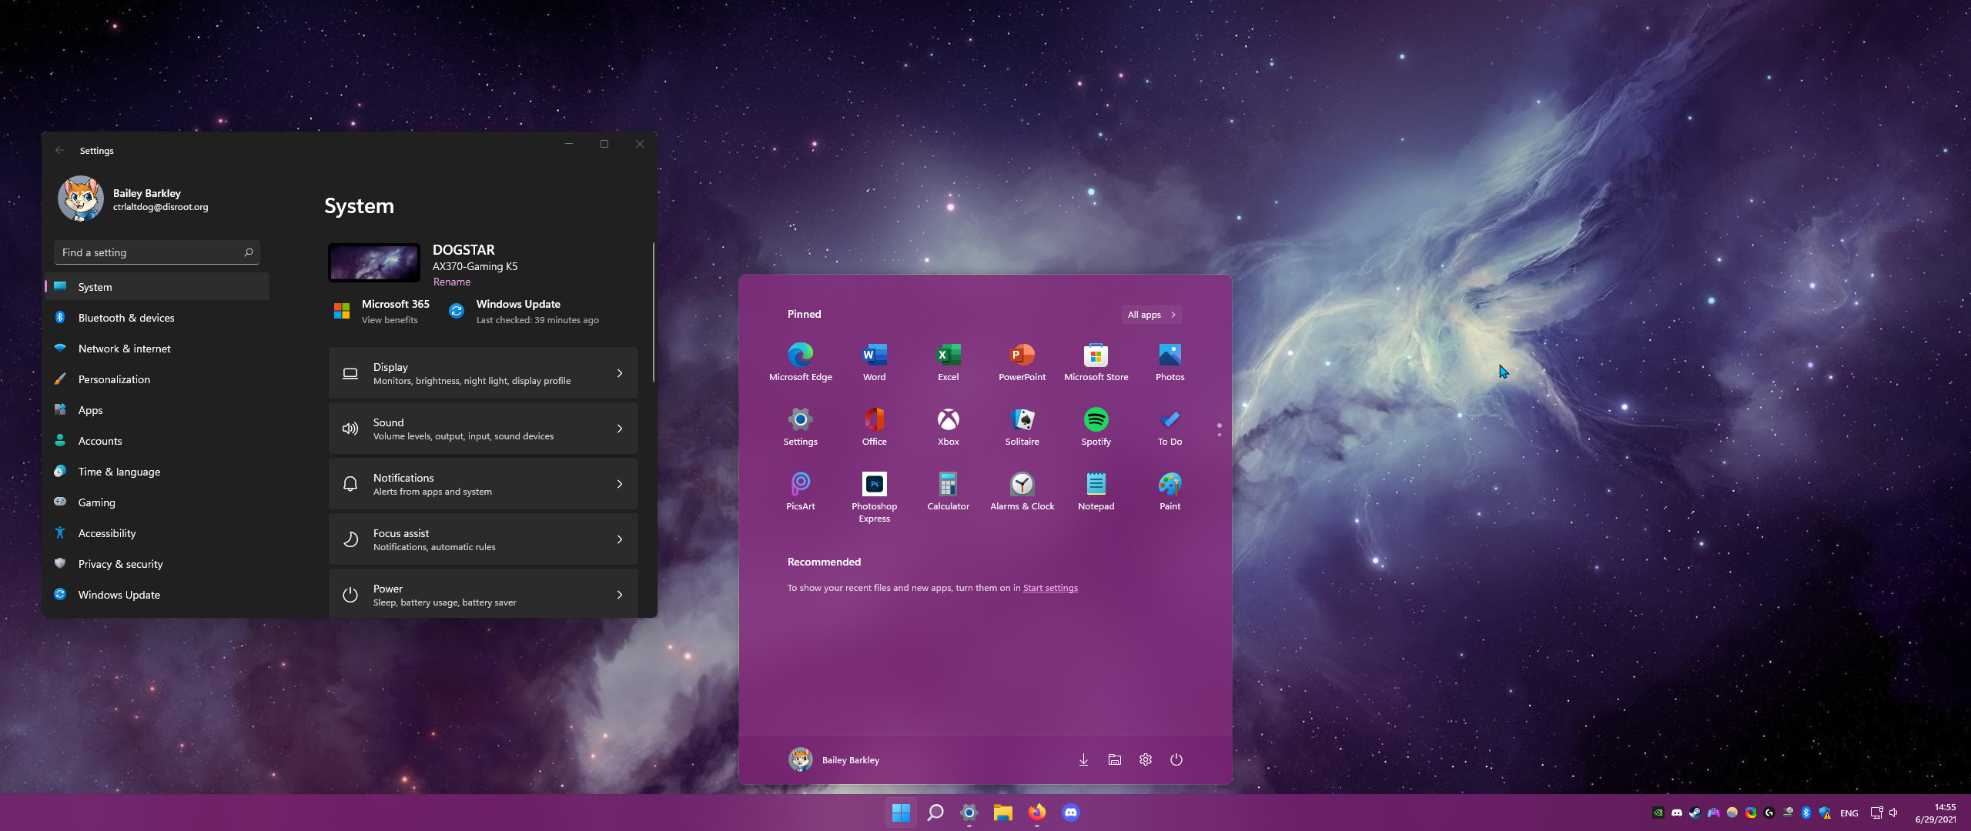Expand the Sound settings row
The image size is (1971, 831).
click(x=483, y=429)
